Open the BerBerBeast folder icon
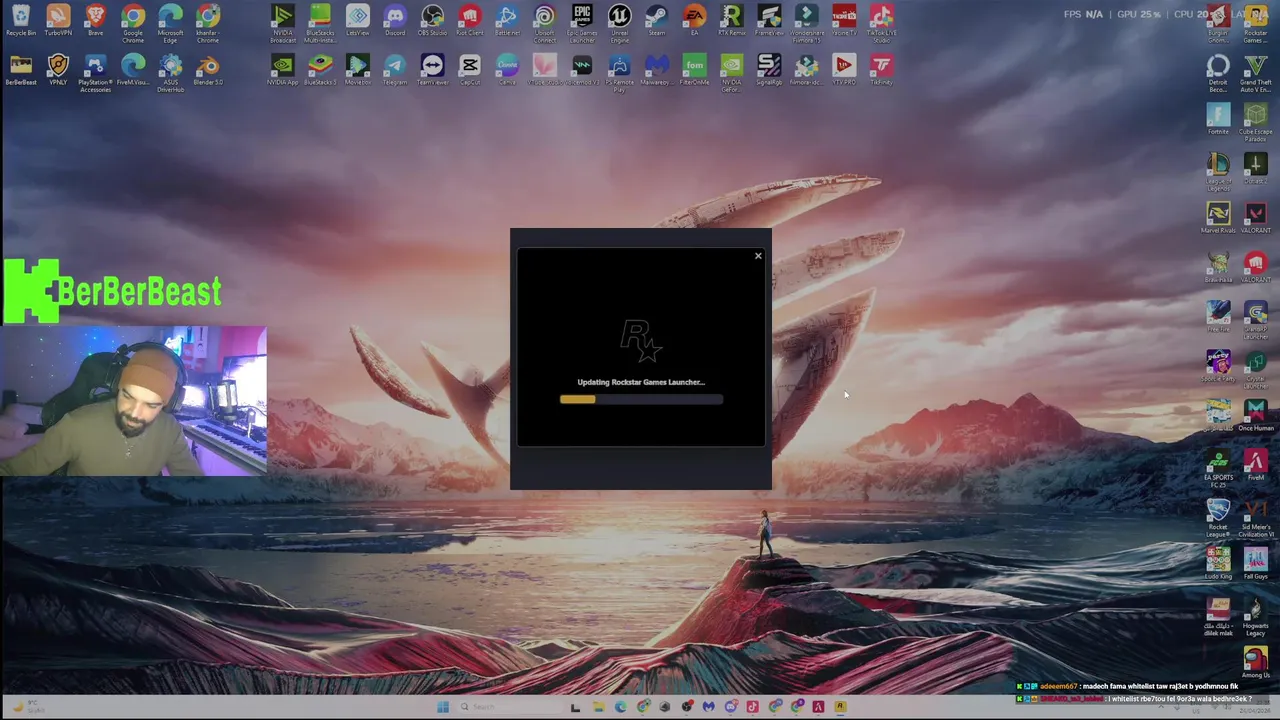This screenshot has width=1280, height=720. coord(21,70)
